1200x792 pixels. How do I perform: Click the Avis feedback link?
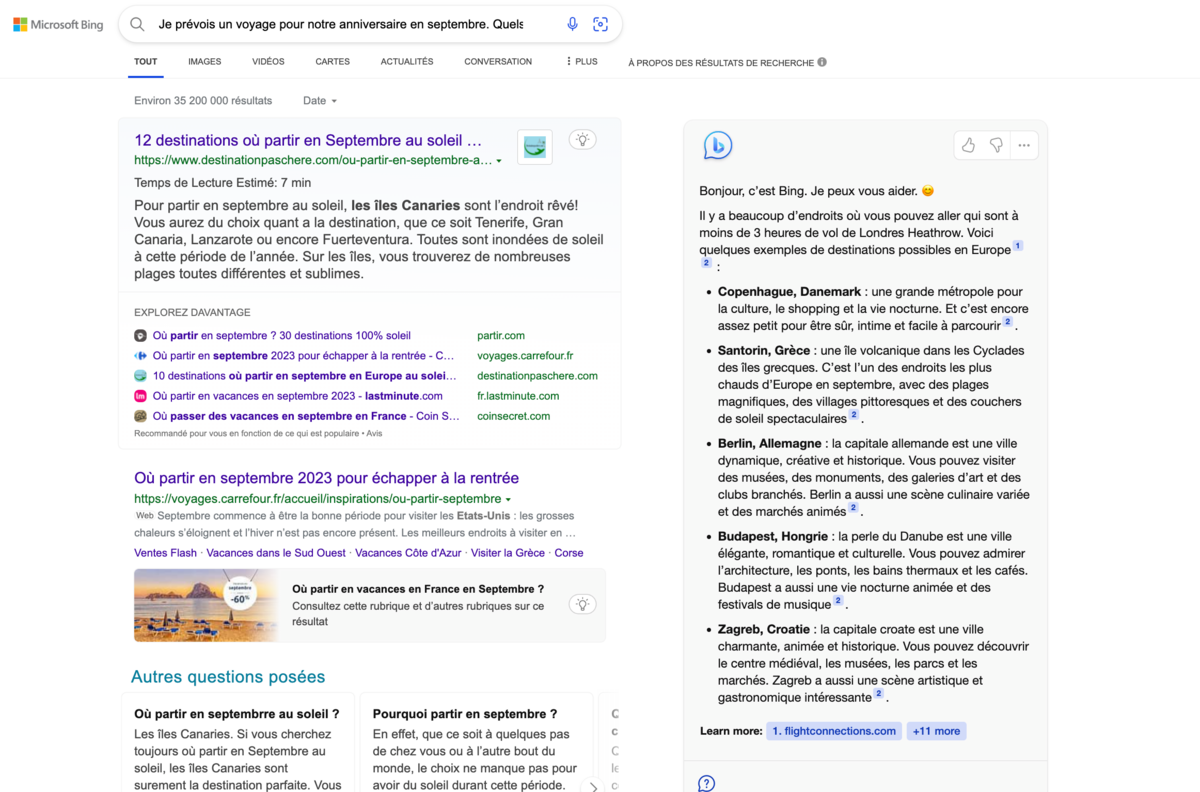(x=374, y=434)
